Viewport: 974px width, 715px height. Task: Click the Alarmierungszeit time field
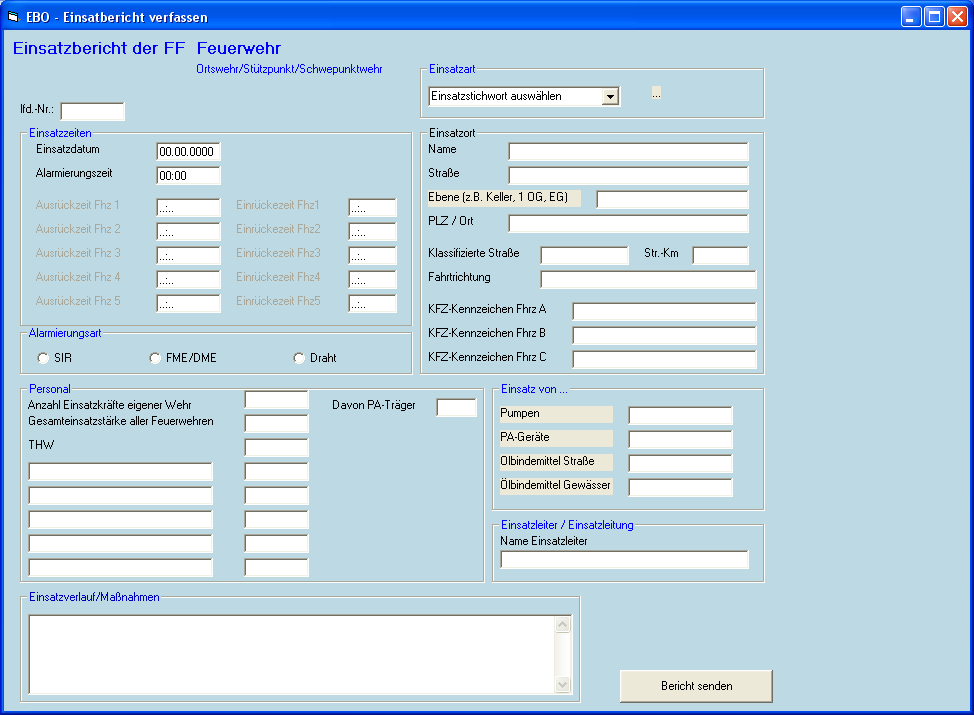pos(188,176)
